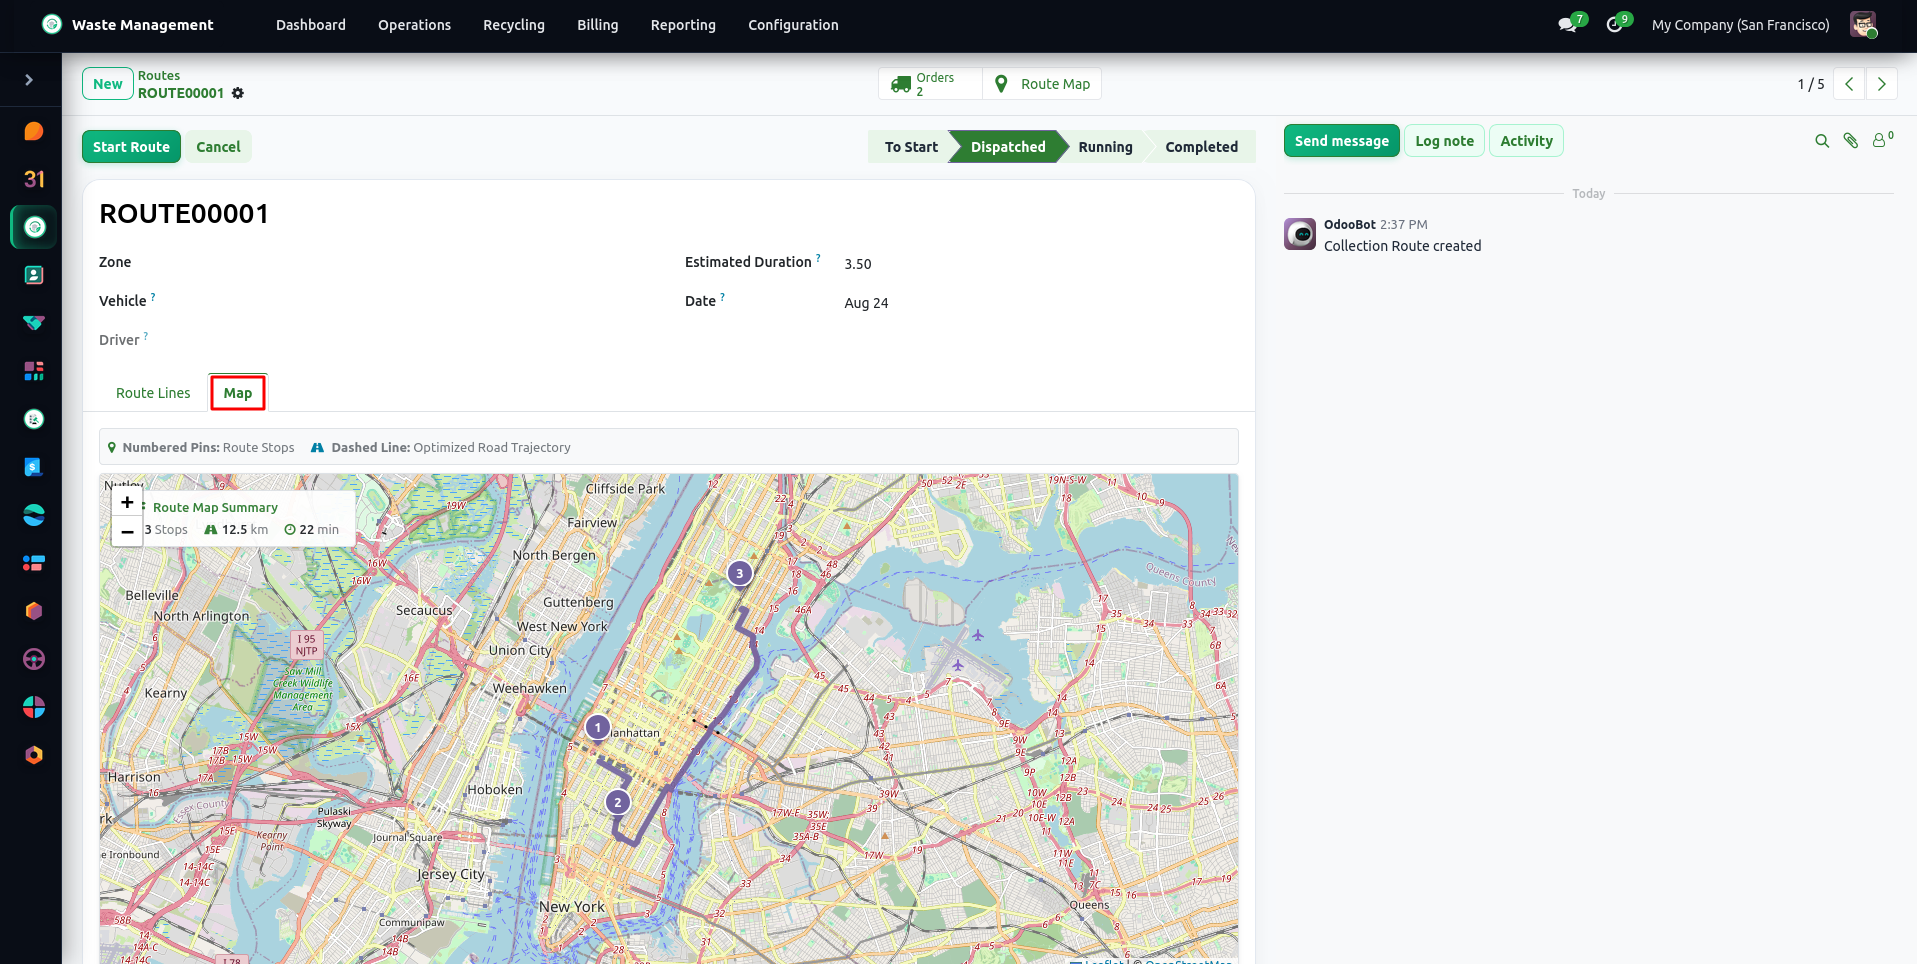The height and width of the screenshot is (964, 1917).
Task: Open the Fleet steering wheel icon in sidebar
Action: point(34,659)
